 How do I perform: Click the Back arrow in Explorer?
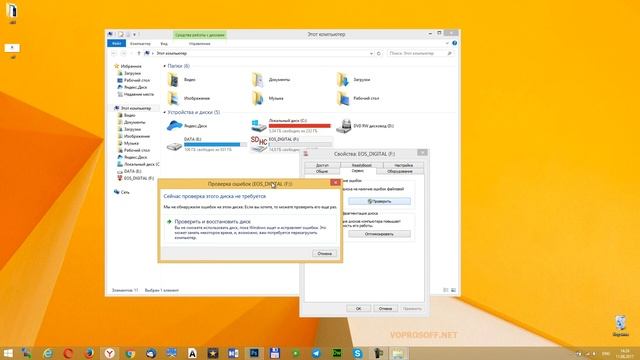(x=114, y=53)
